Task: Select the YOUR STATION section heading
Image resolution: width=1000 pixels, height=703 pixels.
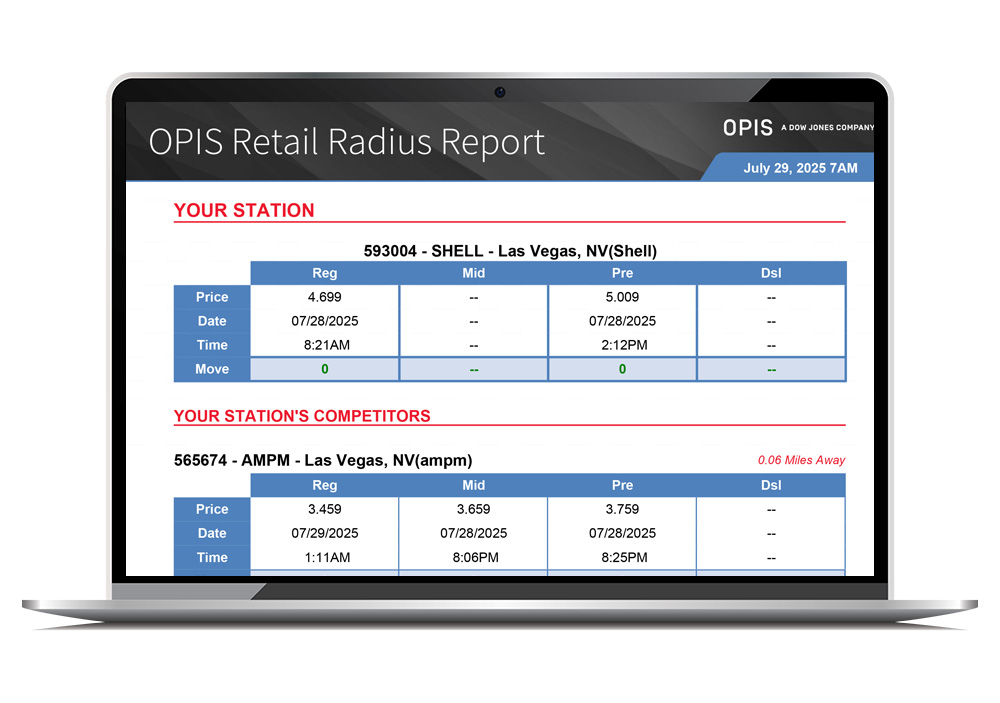Action: (244, 211)
